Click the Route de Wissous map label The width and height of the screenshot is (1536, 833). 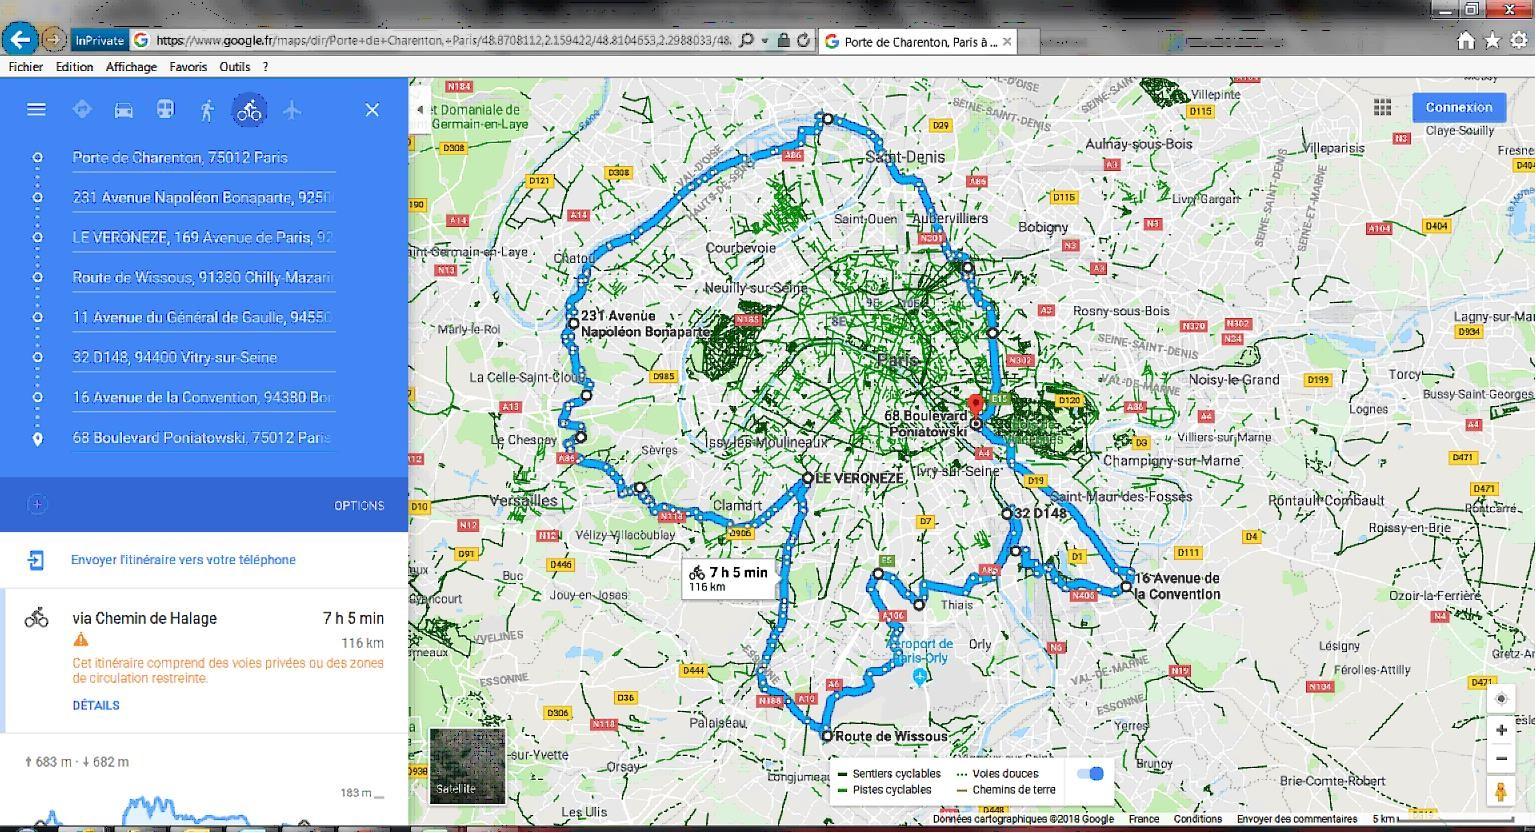[x=890, y=736]
